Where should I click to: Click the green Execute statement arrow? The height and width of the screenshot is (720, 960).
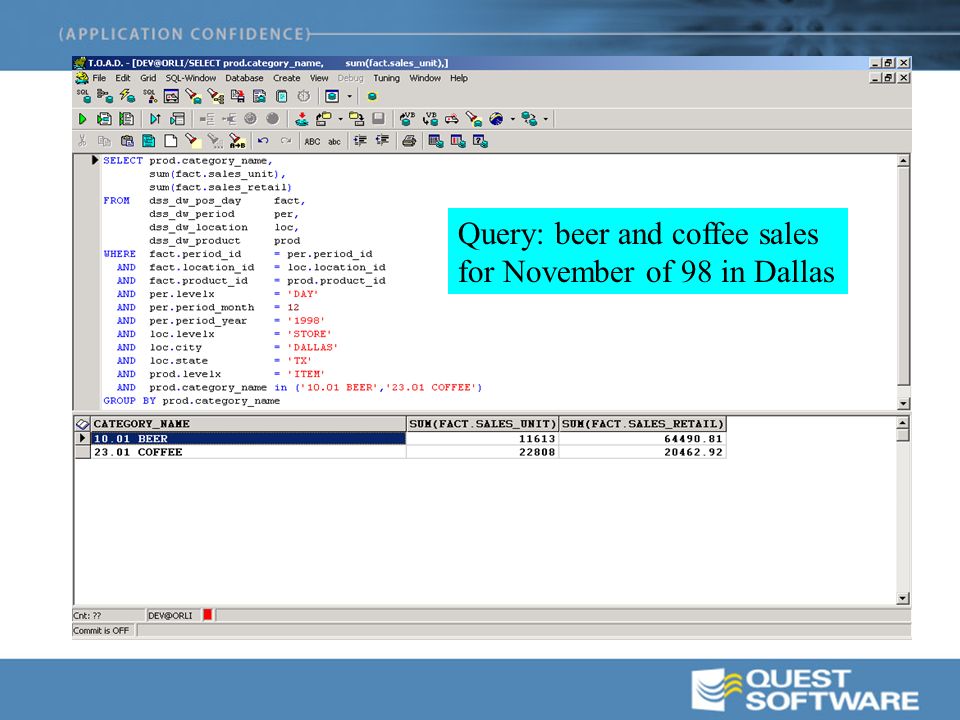tap(82, 119)
